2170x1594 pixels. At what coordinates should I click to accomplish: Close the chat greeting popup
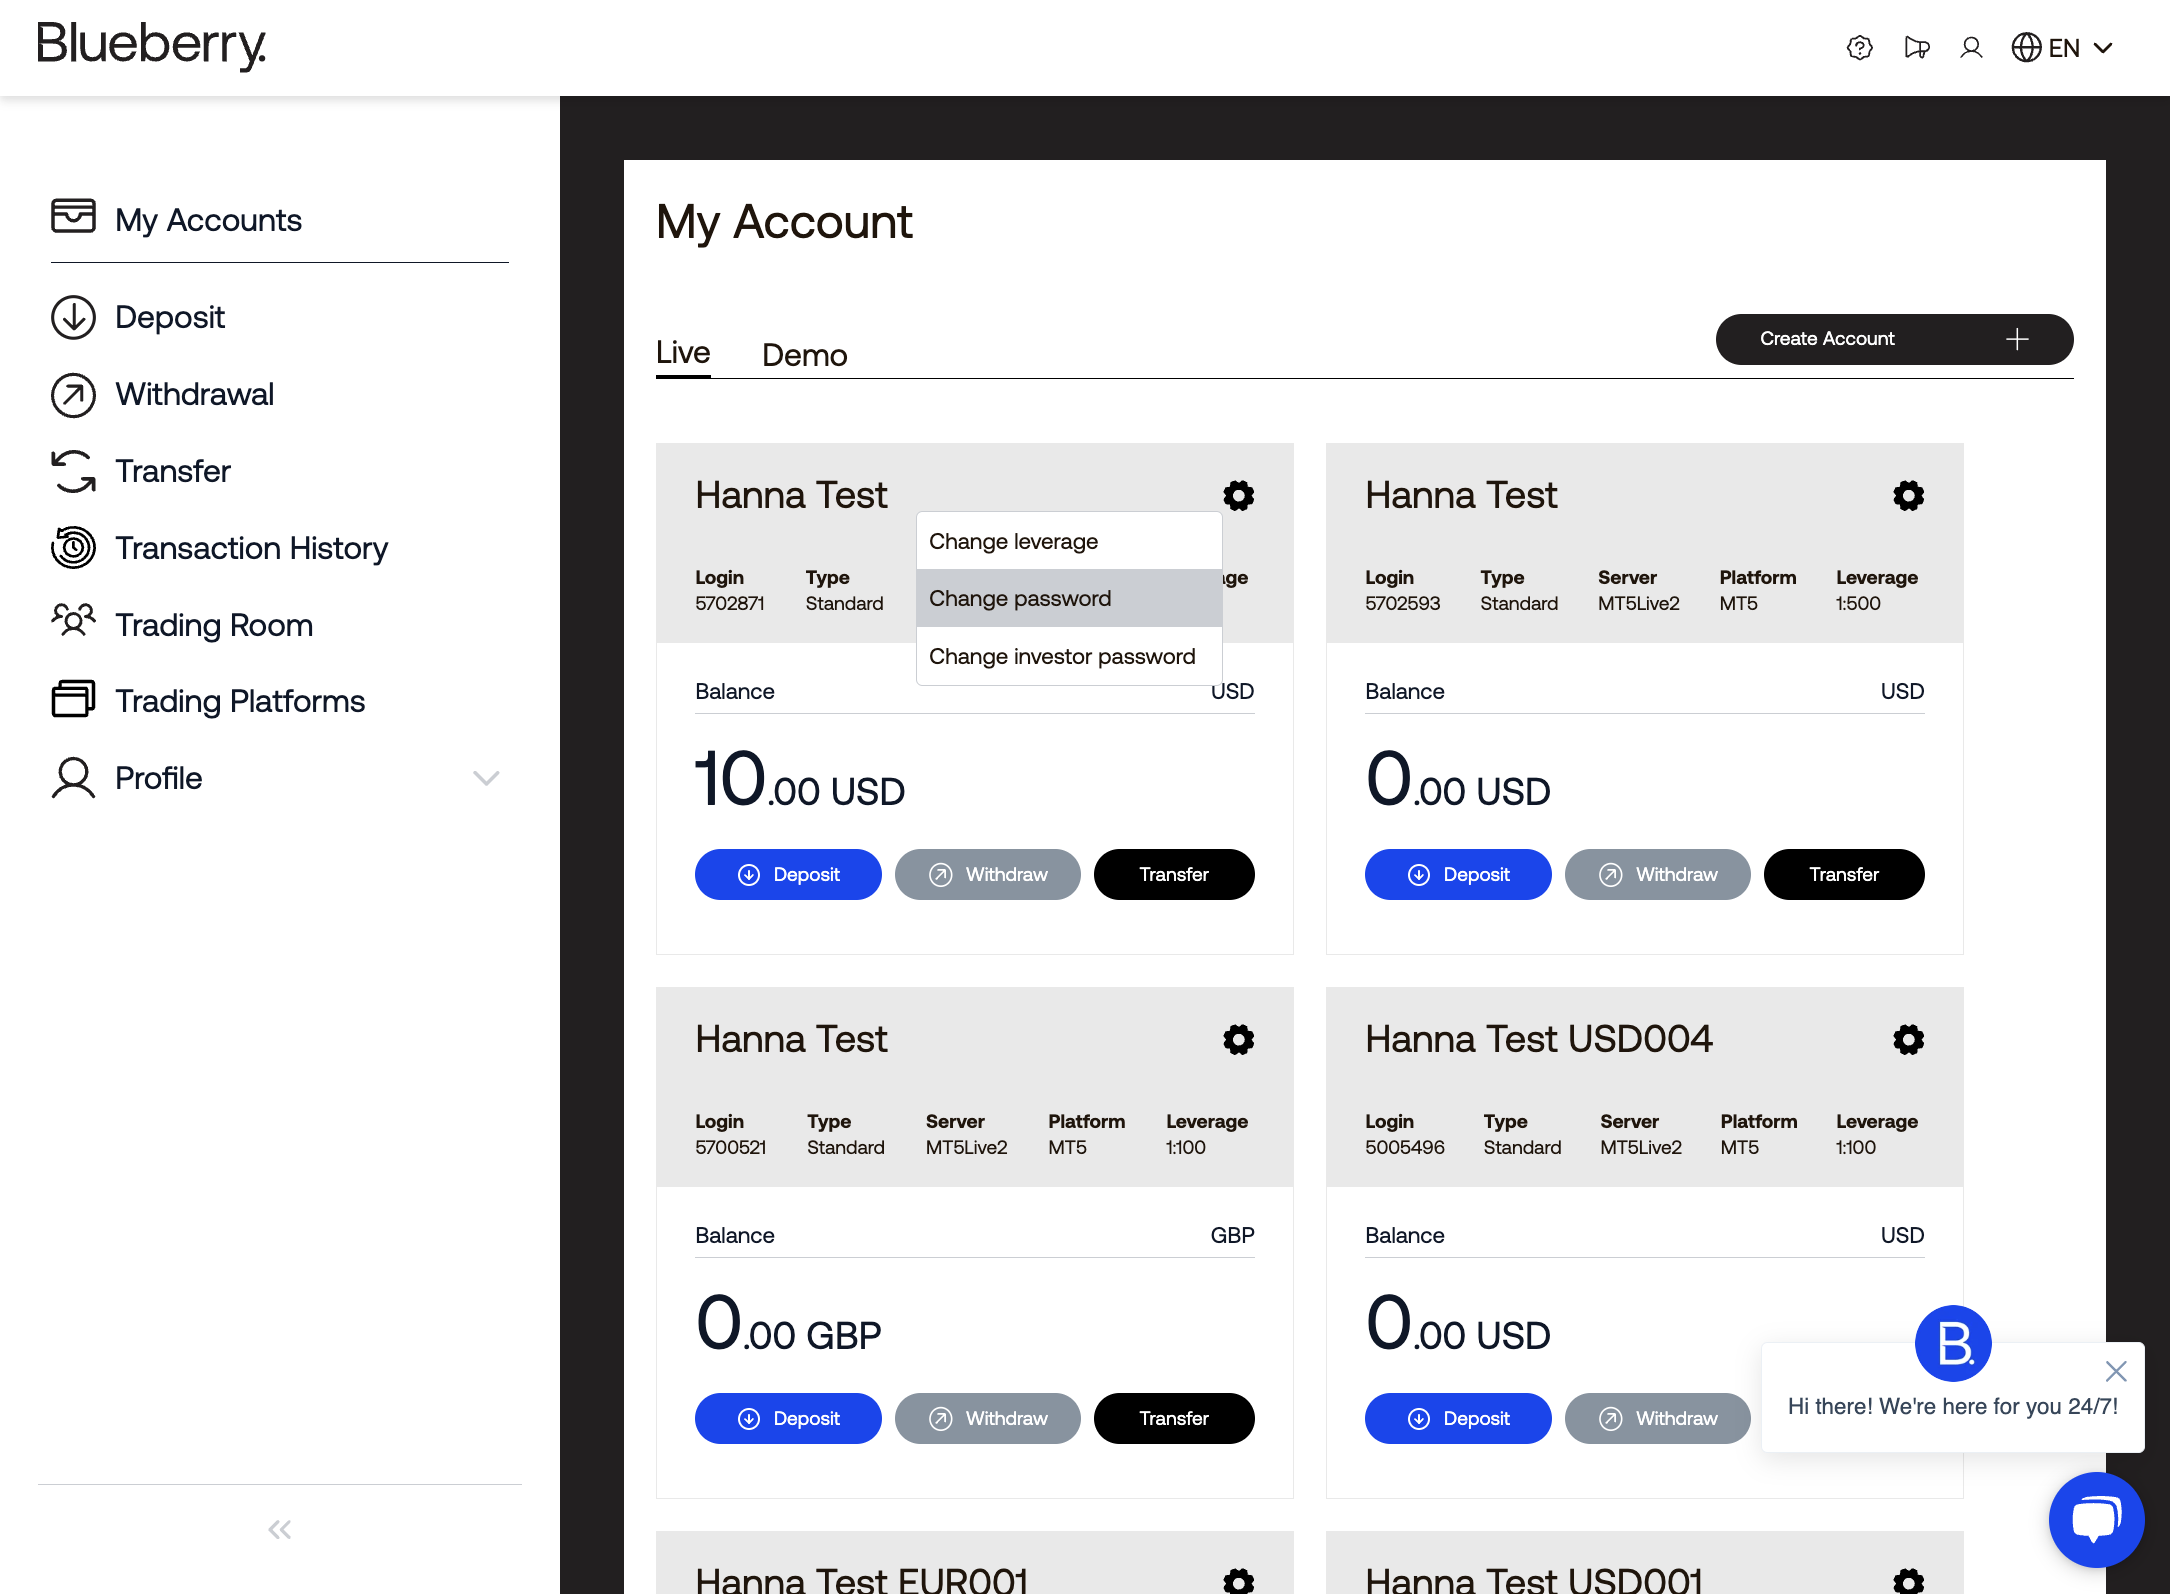click(x=2116, y=1371)
